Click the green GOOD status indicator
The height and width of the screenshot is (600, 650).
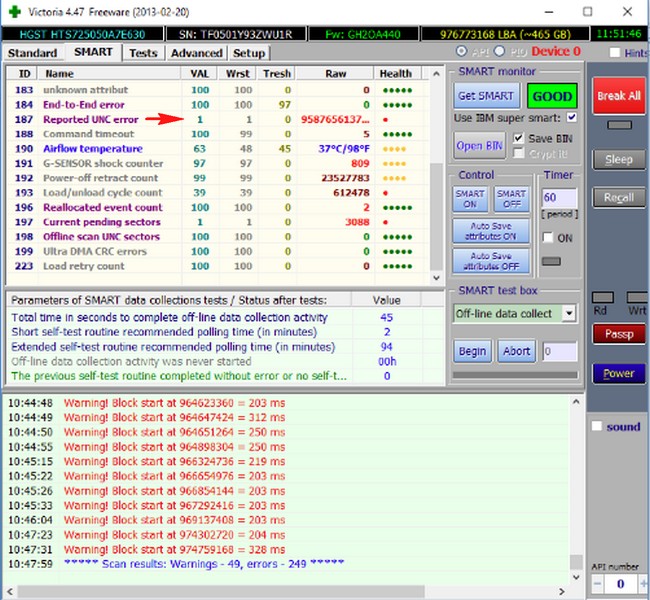click(550, 96)
